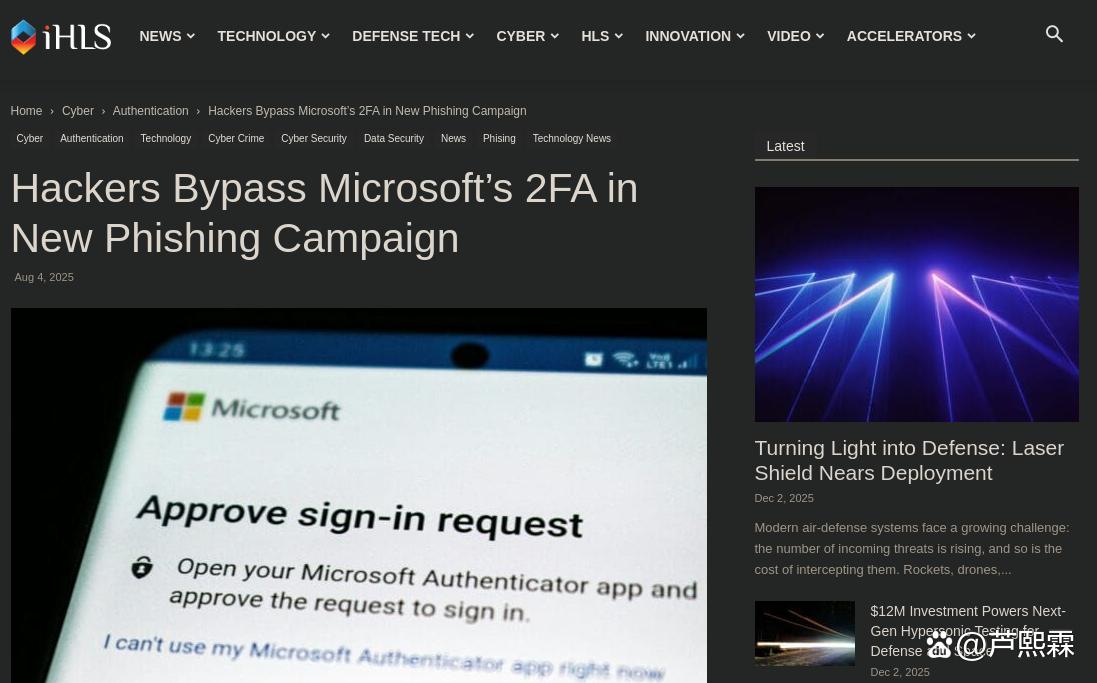The width and height of the screenshot is (1097, 683).
Task: Open the TECHNOLOGY menu label
Action: [x=267, y=36]
